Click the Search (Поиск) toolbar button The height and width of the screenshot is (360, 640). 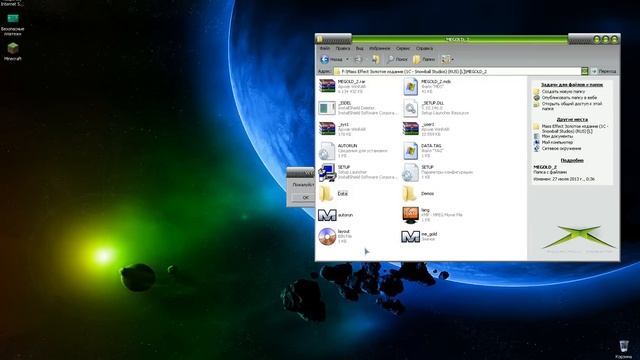[x=397, y=60]
